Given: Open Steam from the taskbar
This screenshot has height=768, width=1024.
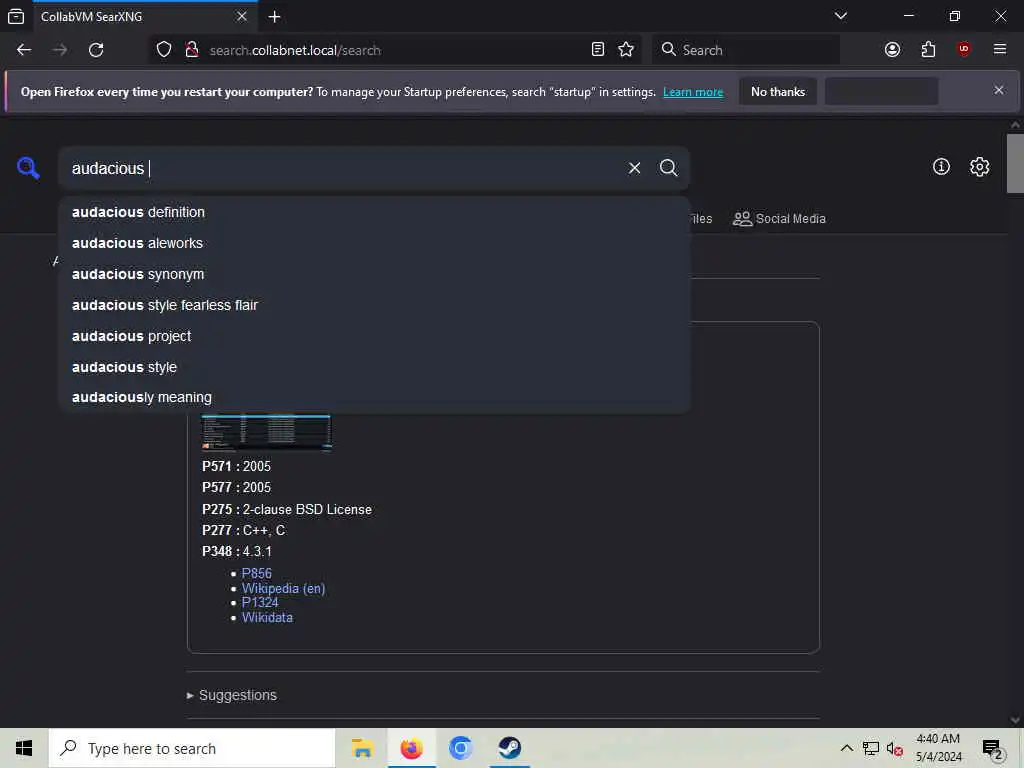Looking at the screenshot, I should 509,748.
